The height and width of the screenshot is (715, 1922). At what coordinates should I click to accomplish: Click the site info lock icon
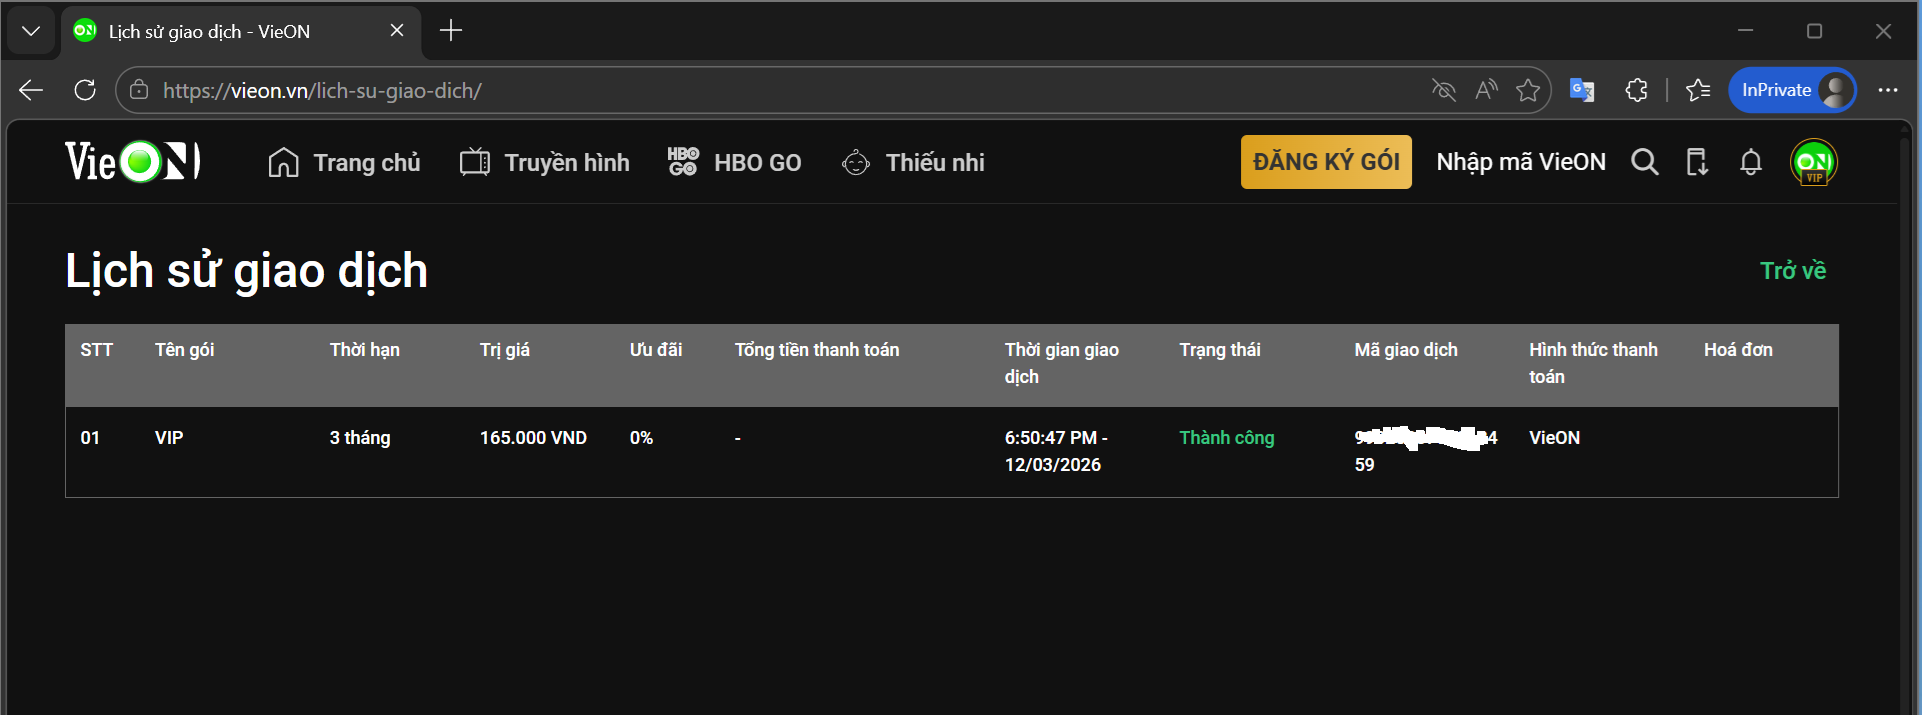tap(139, 90)
